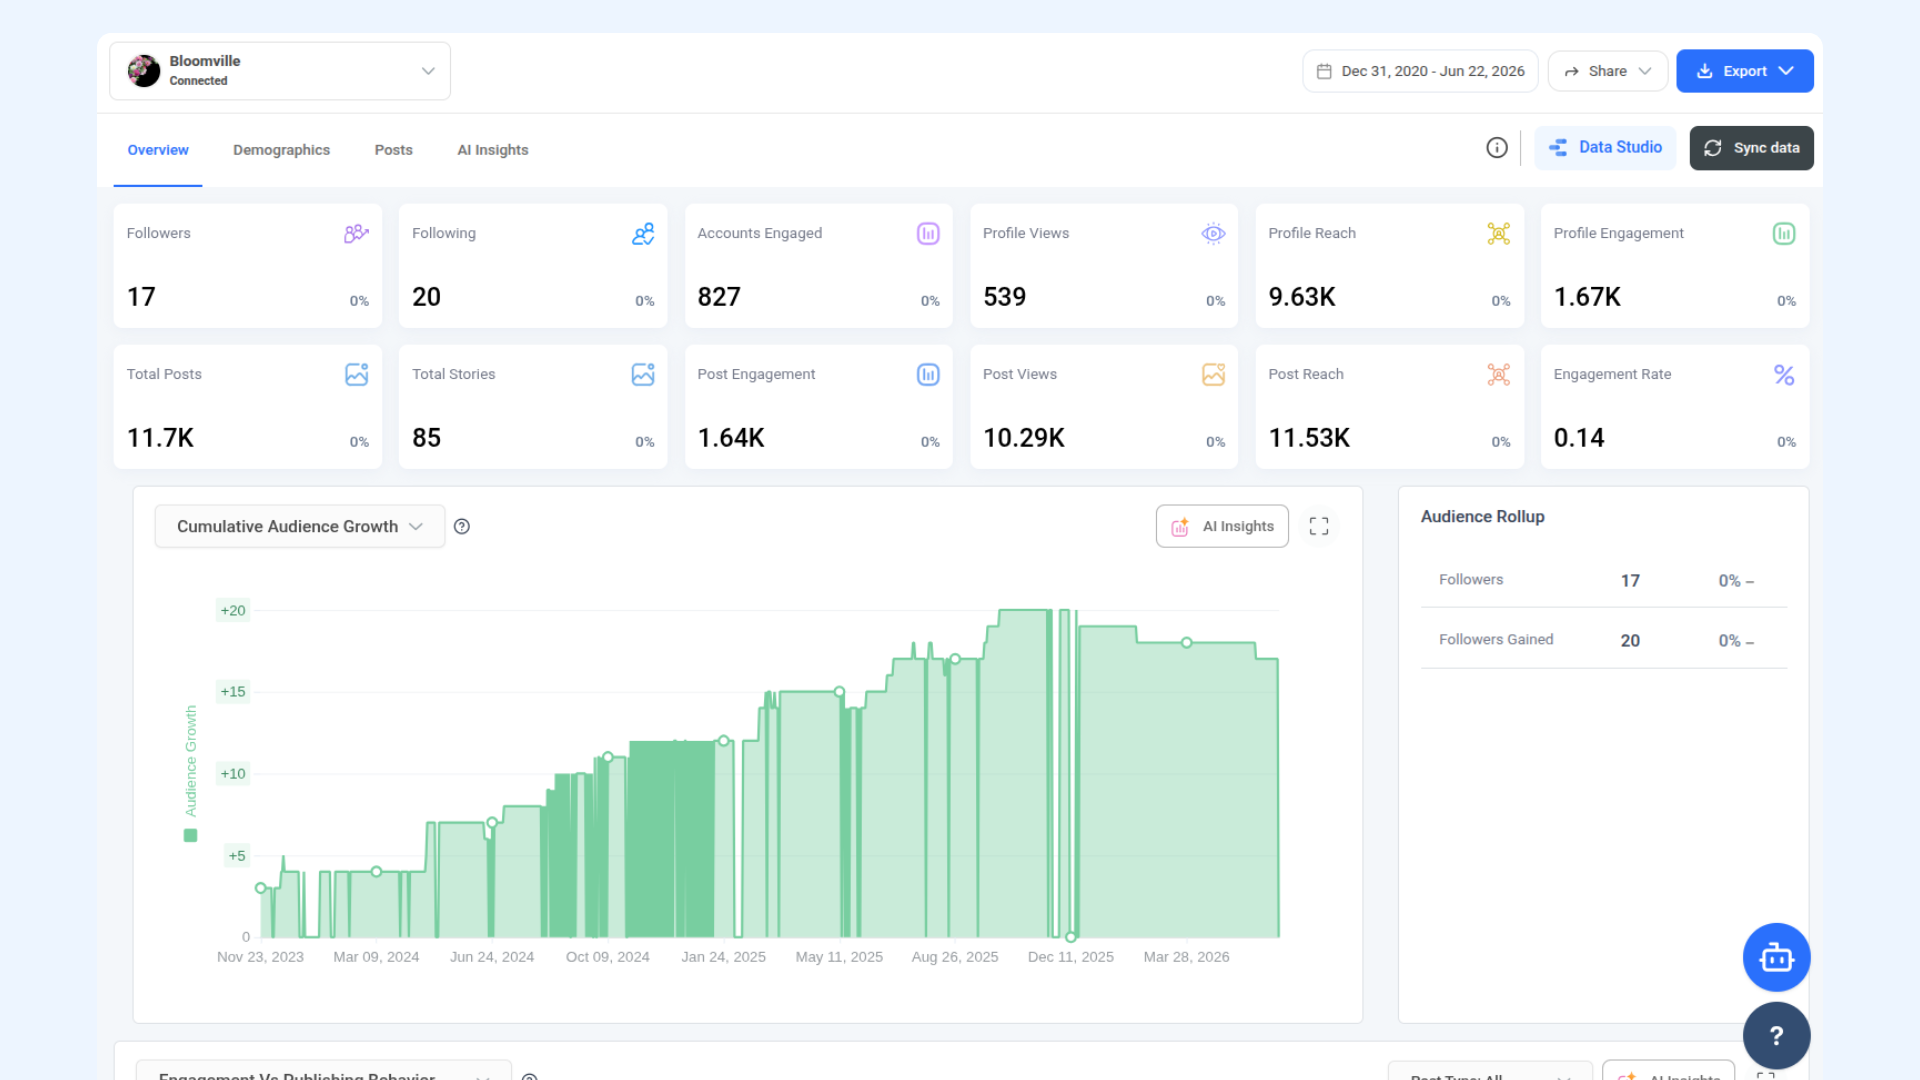1920x1080 pixels.
Task: Expand the Share dropdown menu
Action: click(1607, 71)
